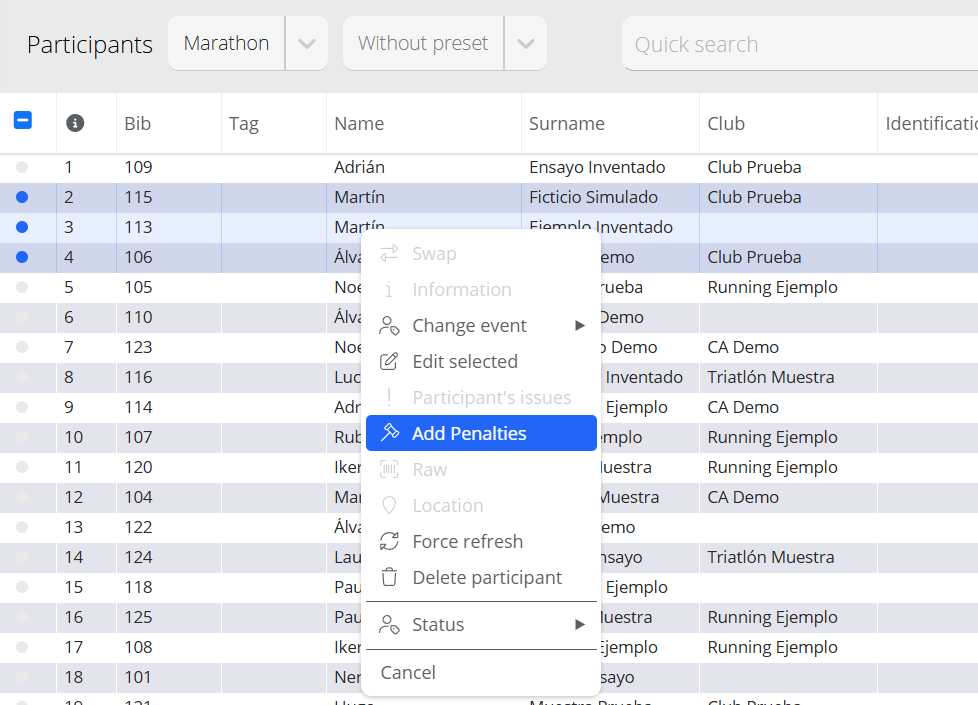Open Change event menu entry
The height and width of the screenshot is (705, 978).
pyautogui.click(x=482, y=326)
